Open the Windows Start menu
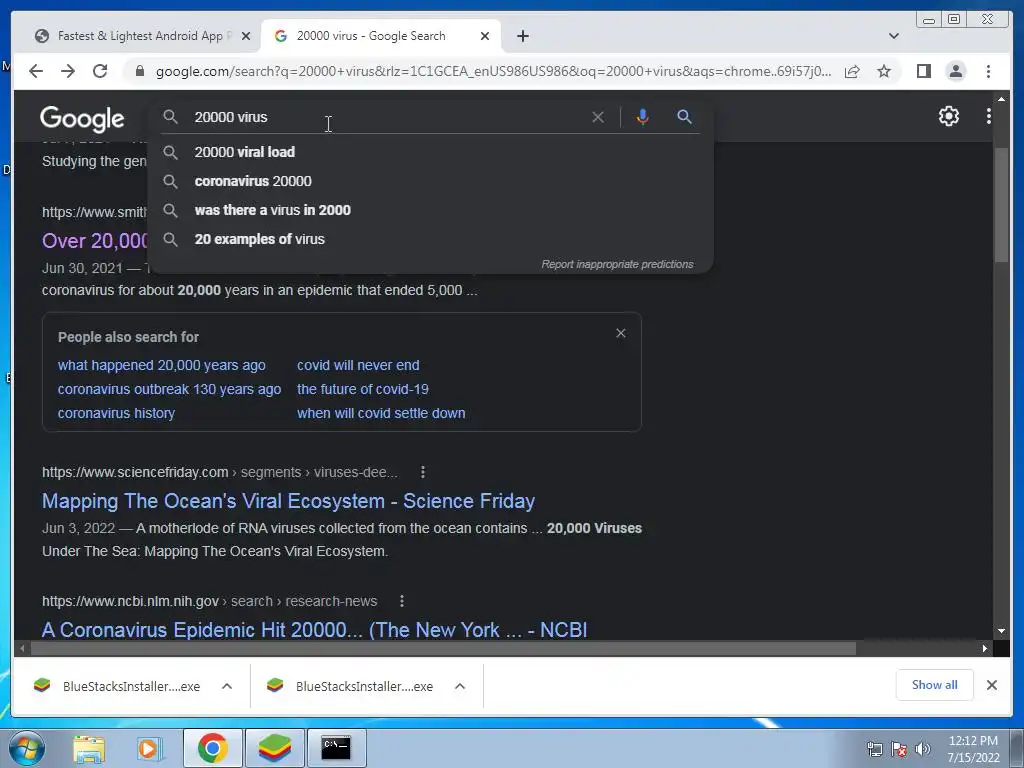The width and height of the screenshot is (1024, 768). click(x=26, y=748)
